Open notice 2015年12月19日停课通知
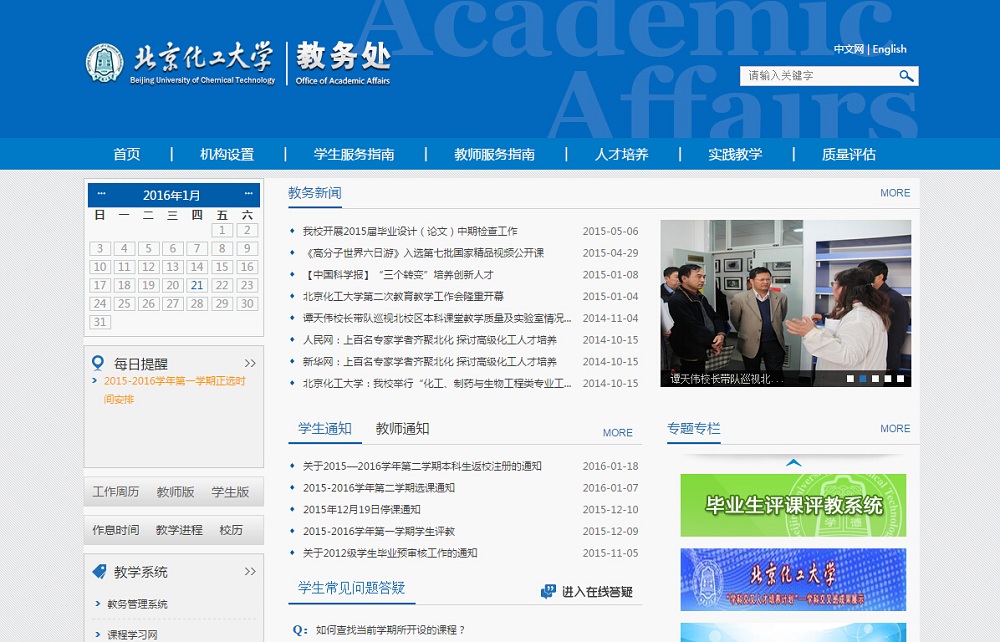Screen dimensions: 1000x642 point(362,509)
